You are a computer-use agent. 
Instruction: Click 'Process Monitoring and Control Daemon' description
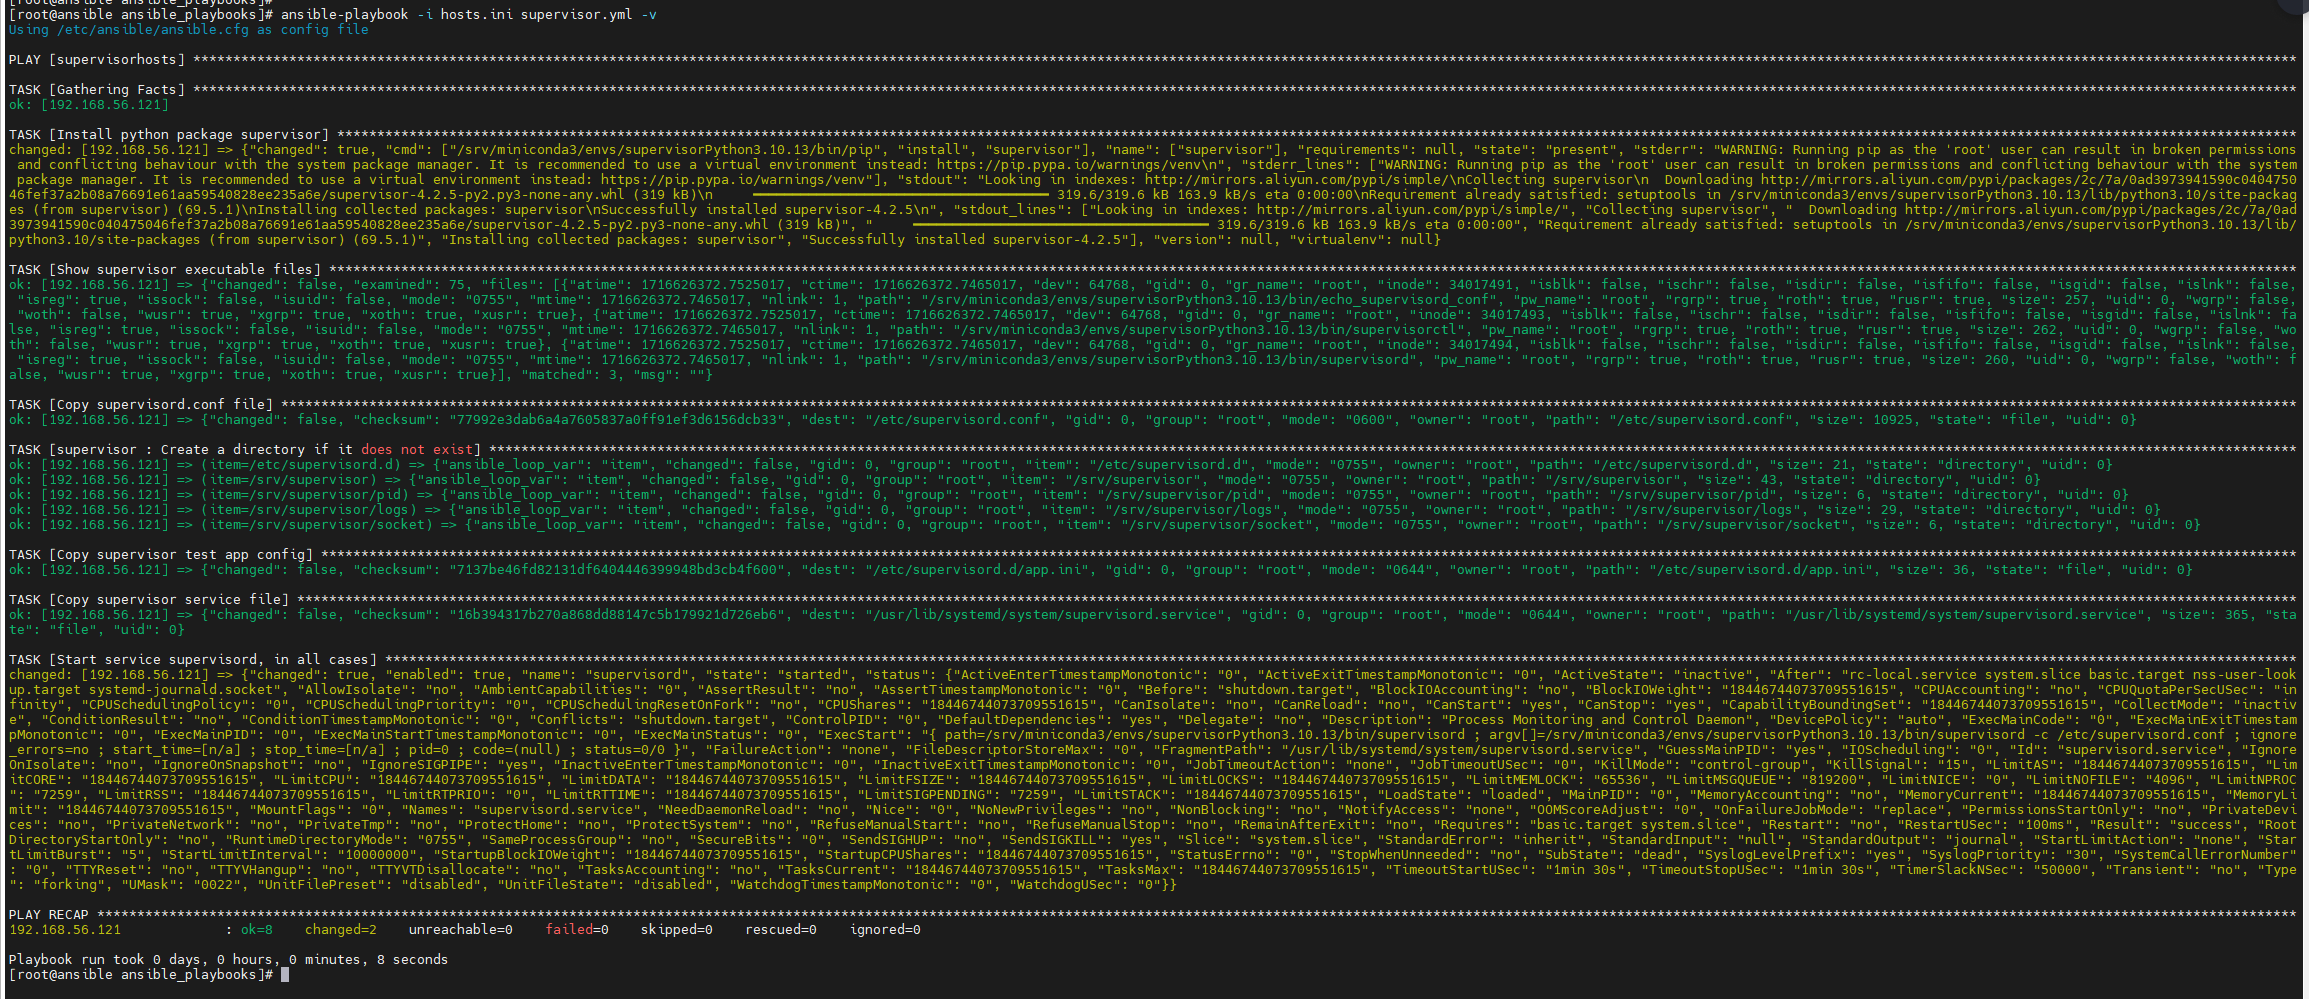tap(1595, 720)
